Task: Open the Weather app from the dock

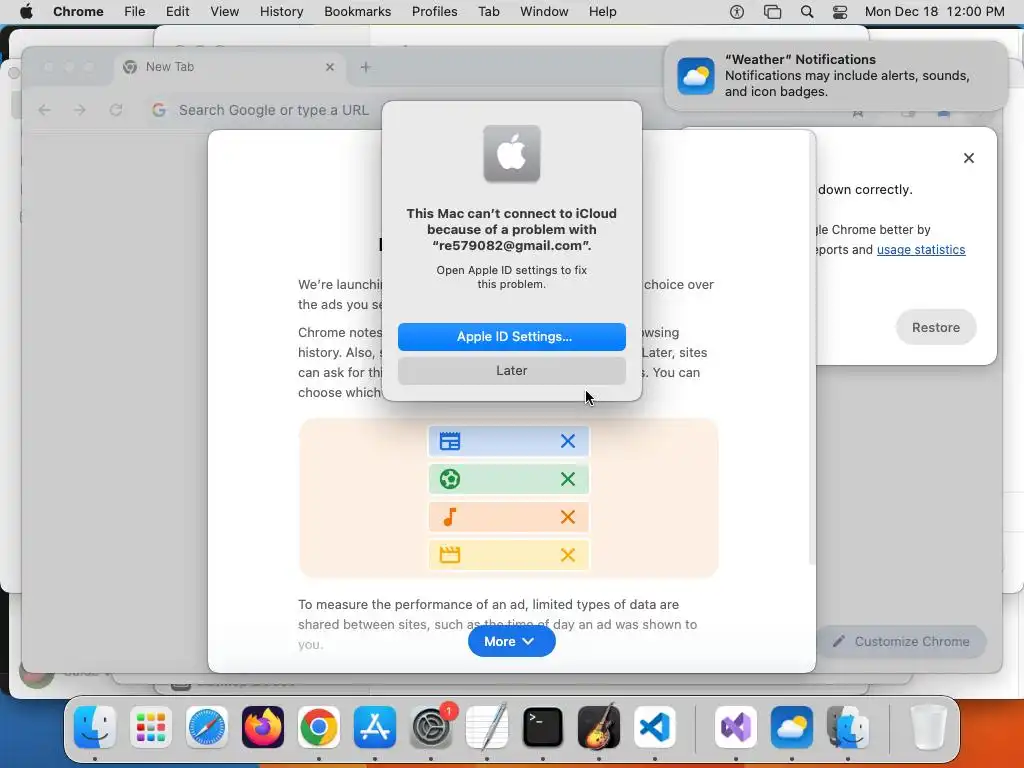Action: (x=792, y=727)
